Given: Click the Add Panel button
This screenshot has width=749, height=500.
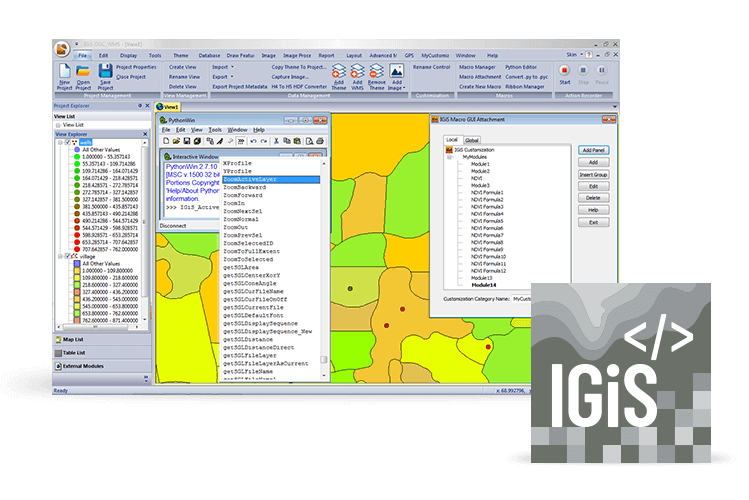Looking at the screenshot, I should coord(593,150).
